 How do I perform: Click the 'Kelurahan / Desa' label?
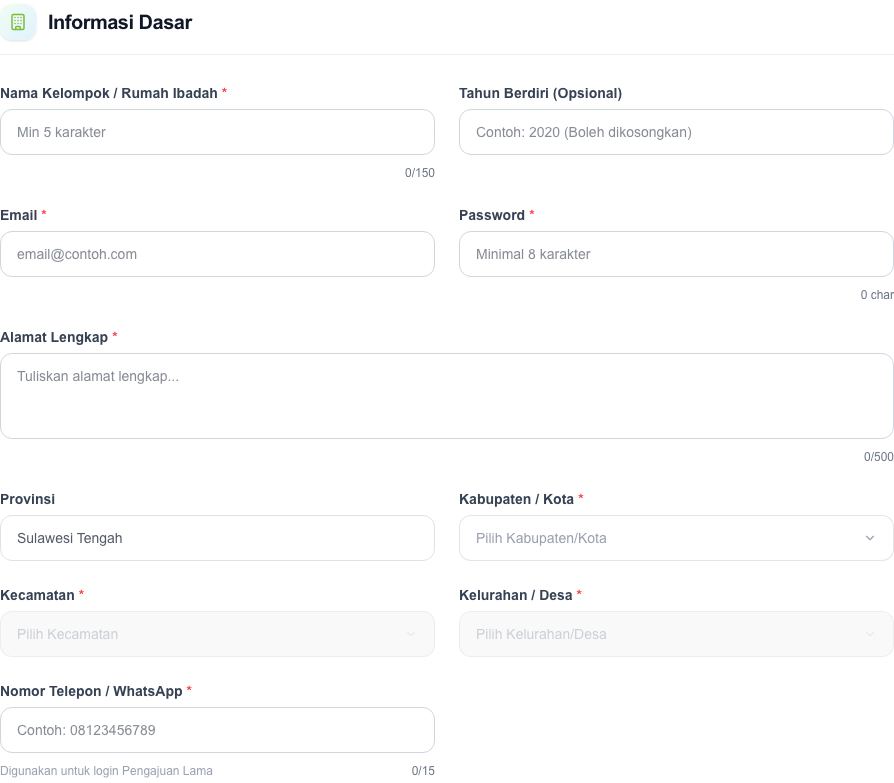click(x=515, y=595)
